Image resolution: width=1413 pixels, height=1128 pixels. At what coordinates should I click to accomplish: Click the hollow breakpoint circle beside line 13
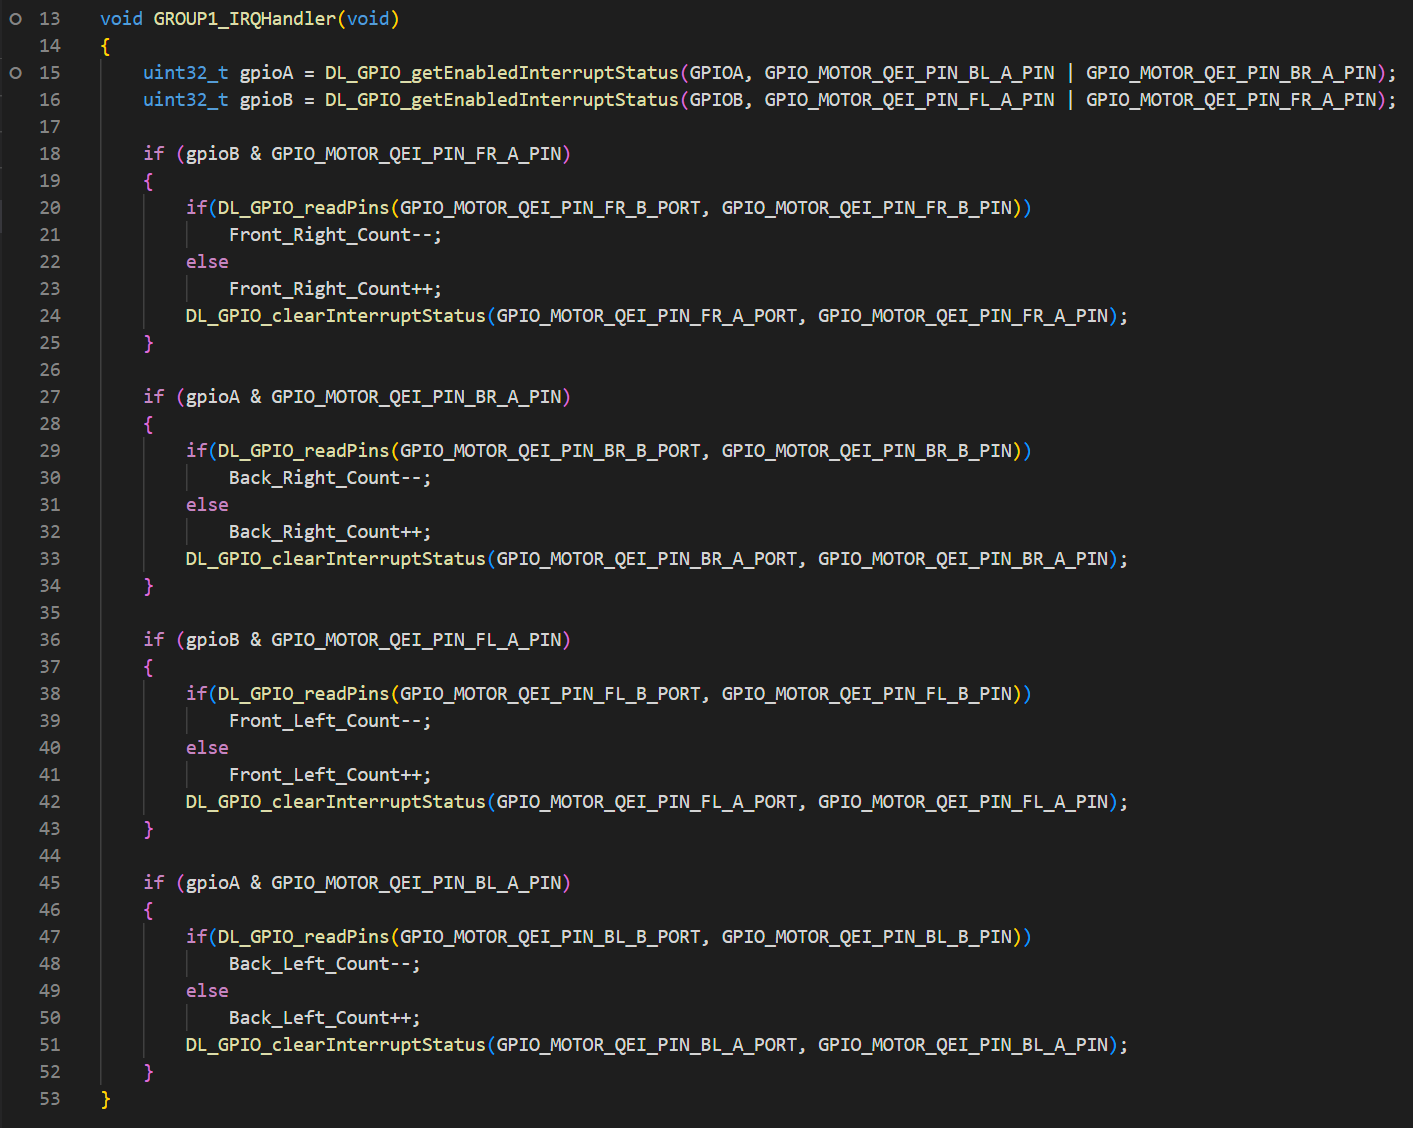[x=15, y=19]
